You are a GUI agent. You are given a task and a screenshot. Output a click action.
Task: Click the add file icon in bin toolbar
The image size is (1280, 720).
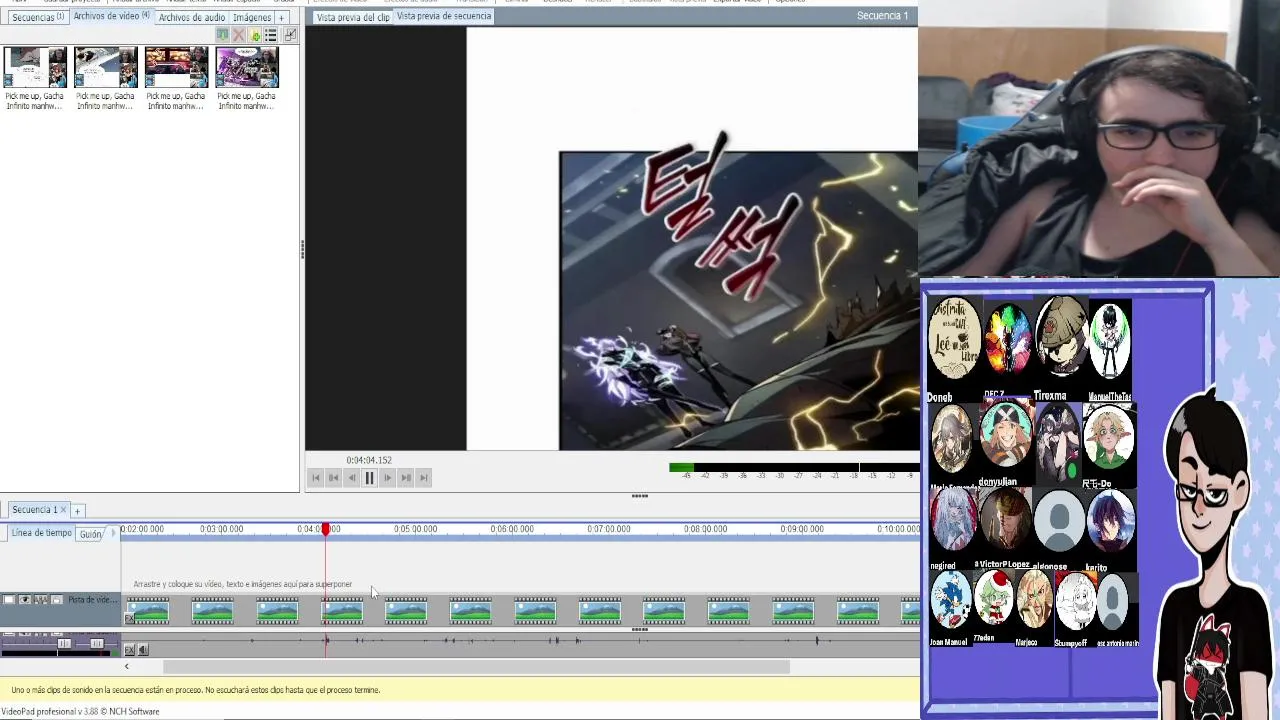click(x=255, y=35)
